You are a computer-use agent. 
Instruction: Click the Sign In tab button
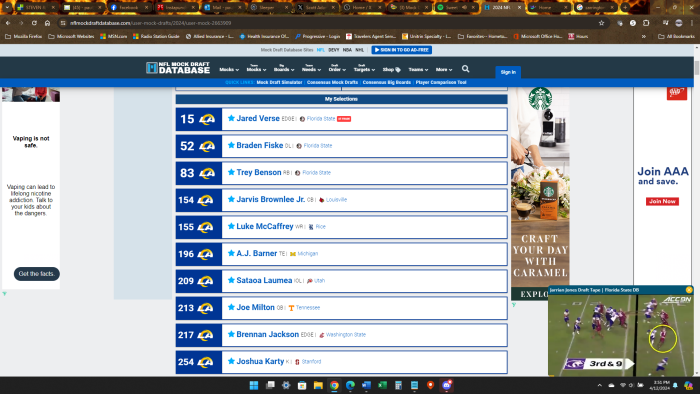[508, 72]
